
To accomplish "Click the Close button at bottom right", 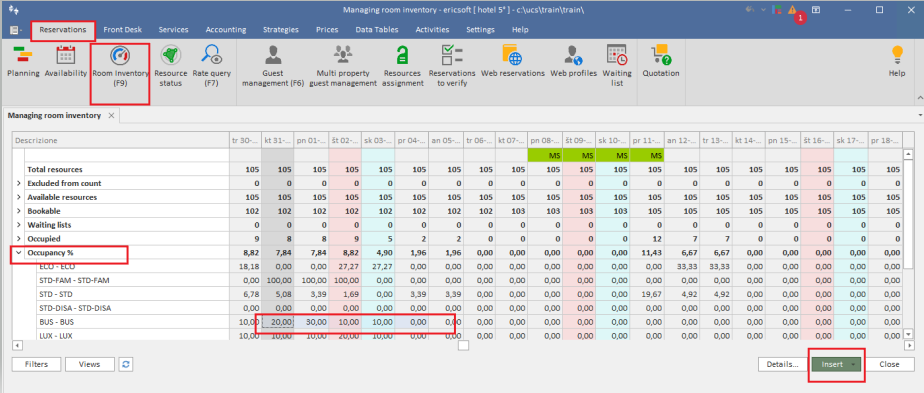I will pyautogui.click(x=889, y=364).
